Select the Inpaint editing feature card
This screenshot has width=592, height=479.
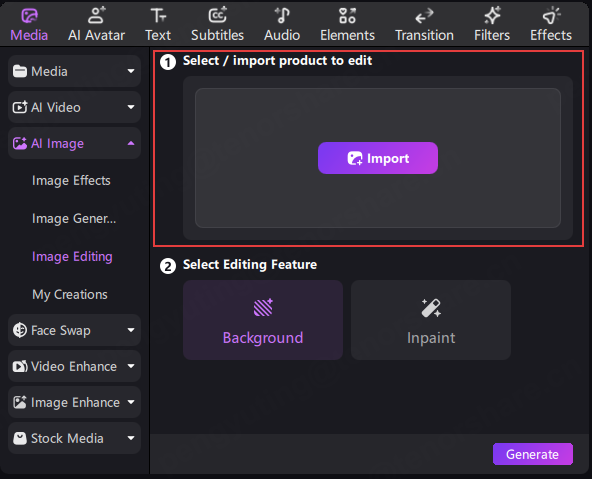pos(431,320)
